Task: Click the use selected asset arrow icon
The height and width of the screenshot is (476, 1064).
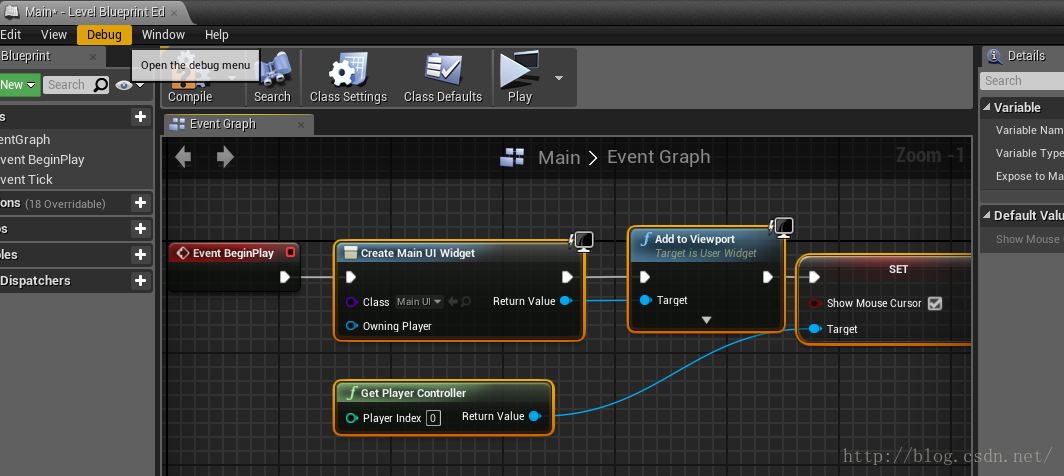Action: click(x=453, y=301)
